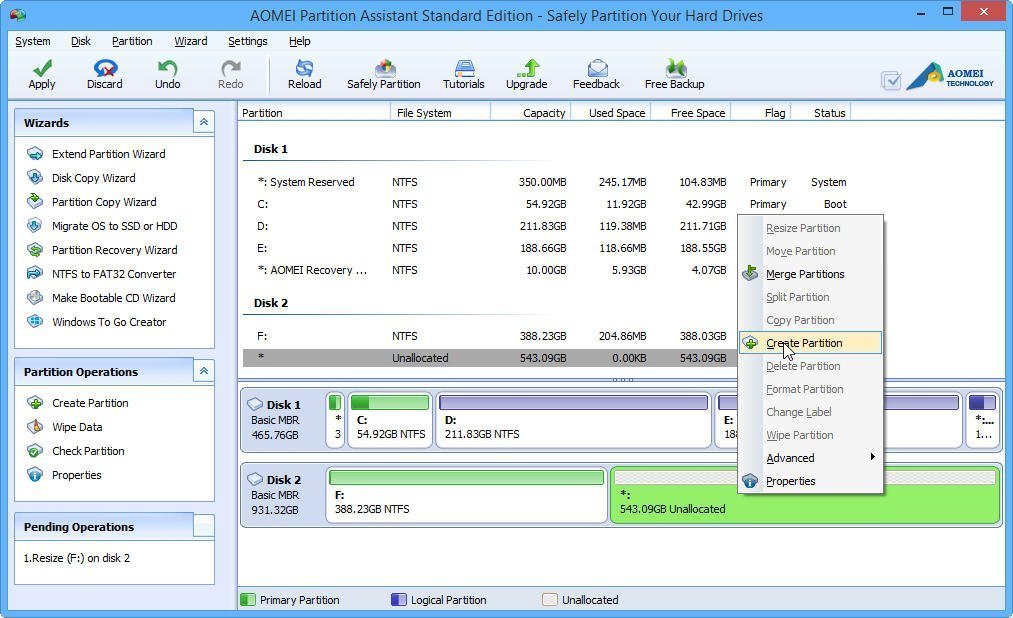
Task: Select the F: partition row in list
Action: coord(490,336)
